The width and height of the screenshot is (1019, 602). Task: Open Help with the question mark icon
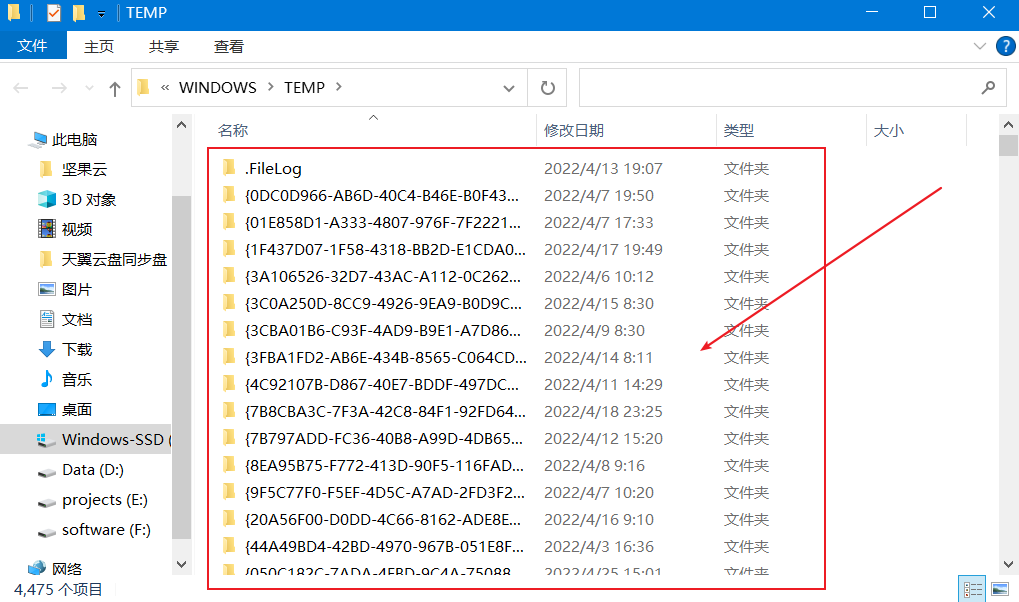pos(1005,46)
